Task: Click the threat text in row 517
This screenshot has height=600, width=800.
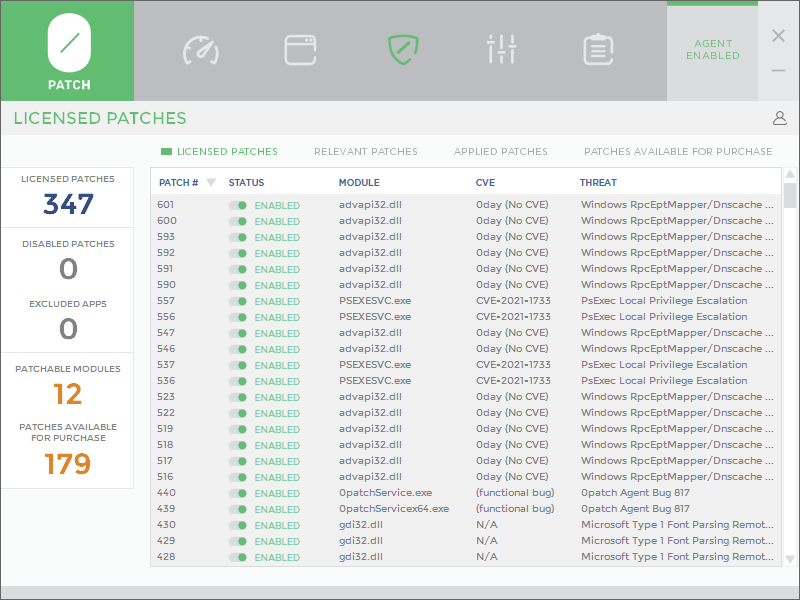Action: [677, 460]
